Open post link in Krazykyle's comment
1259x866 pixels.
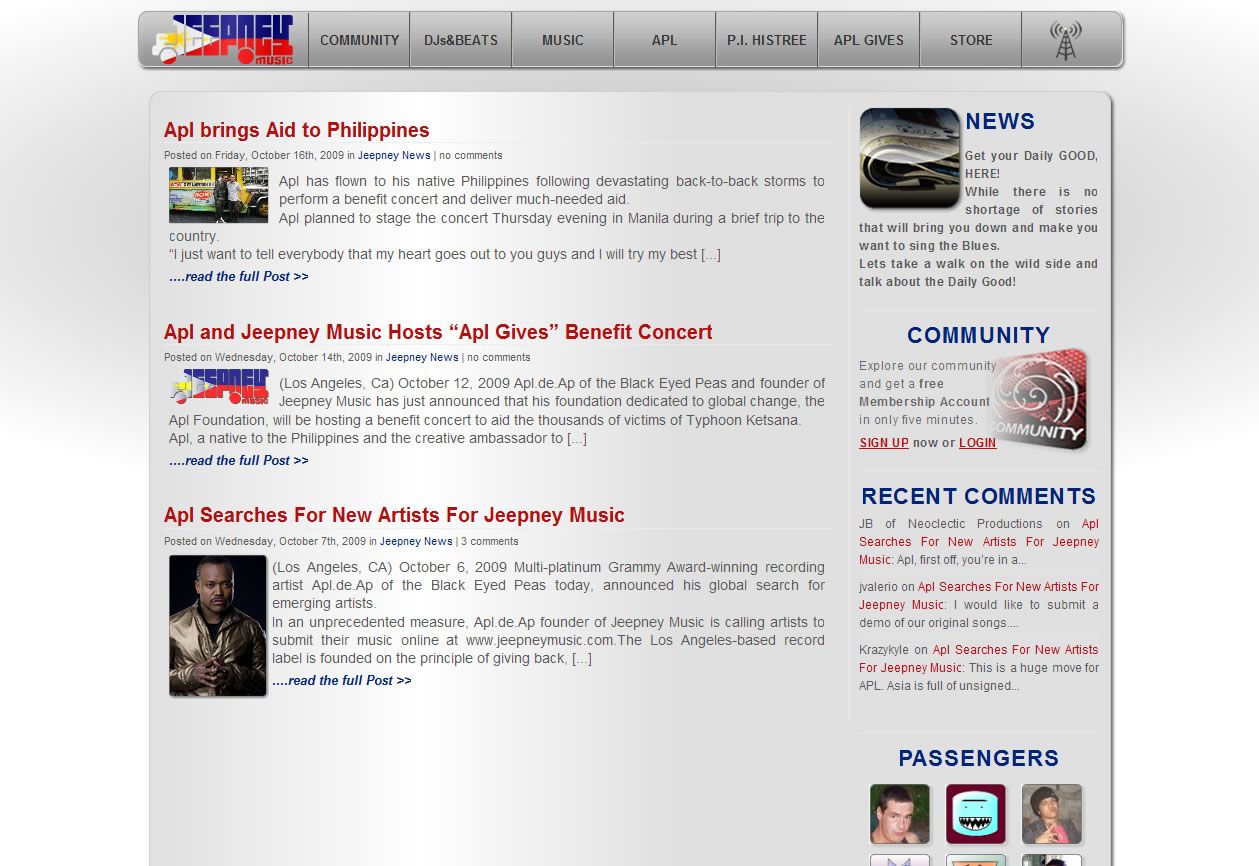(979, 659)
